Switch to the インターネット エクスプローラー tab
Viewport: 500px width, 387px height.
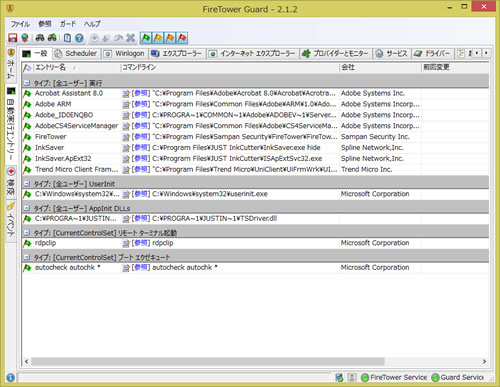(252, 53)
